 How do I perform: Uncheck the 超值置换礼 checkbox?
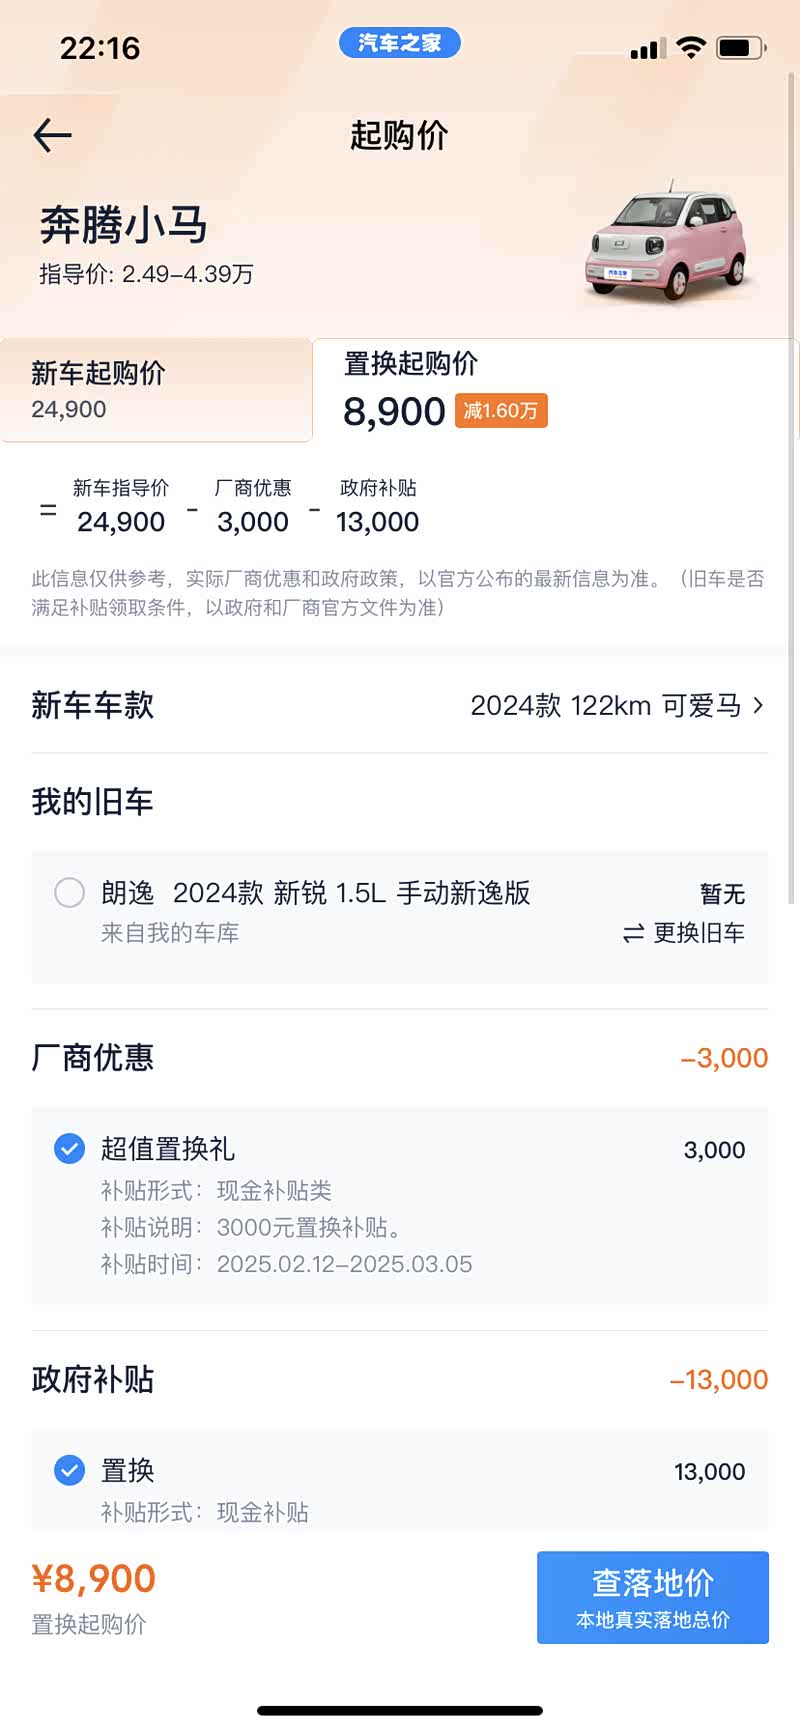pos(69,1149)
